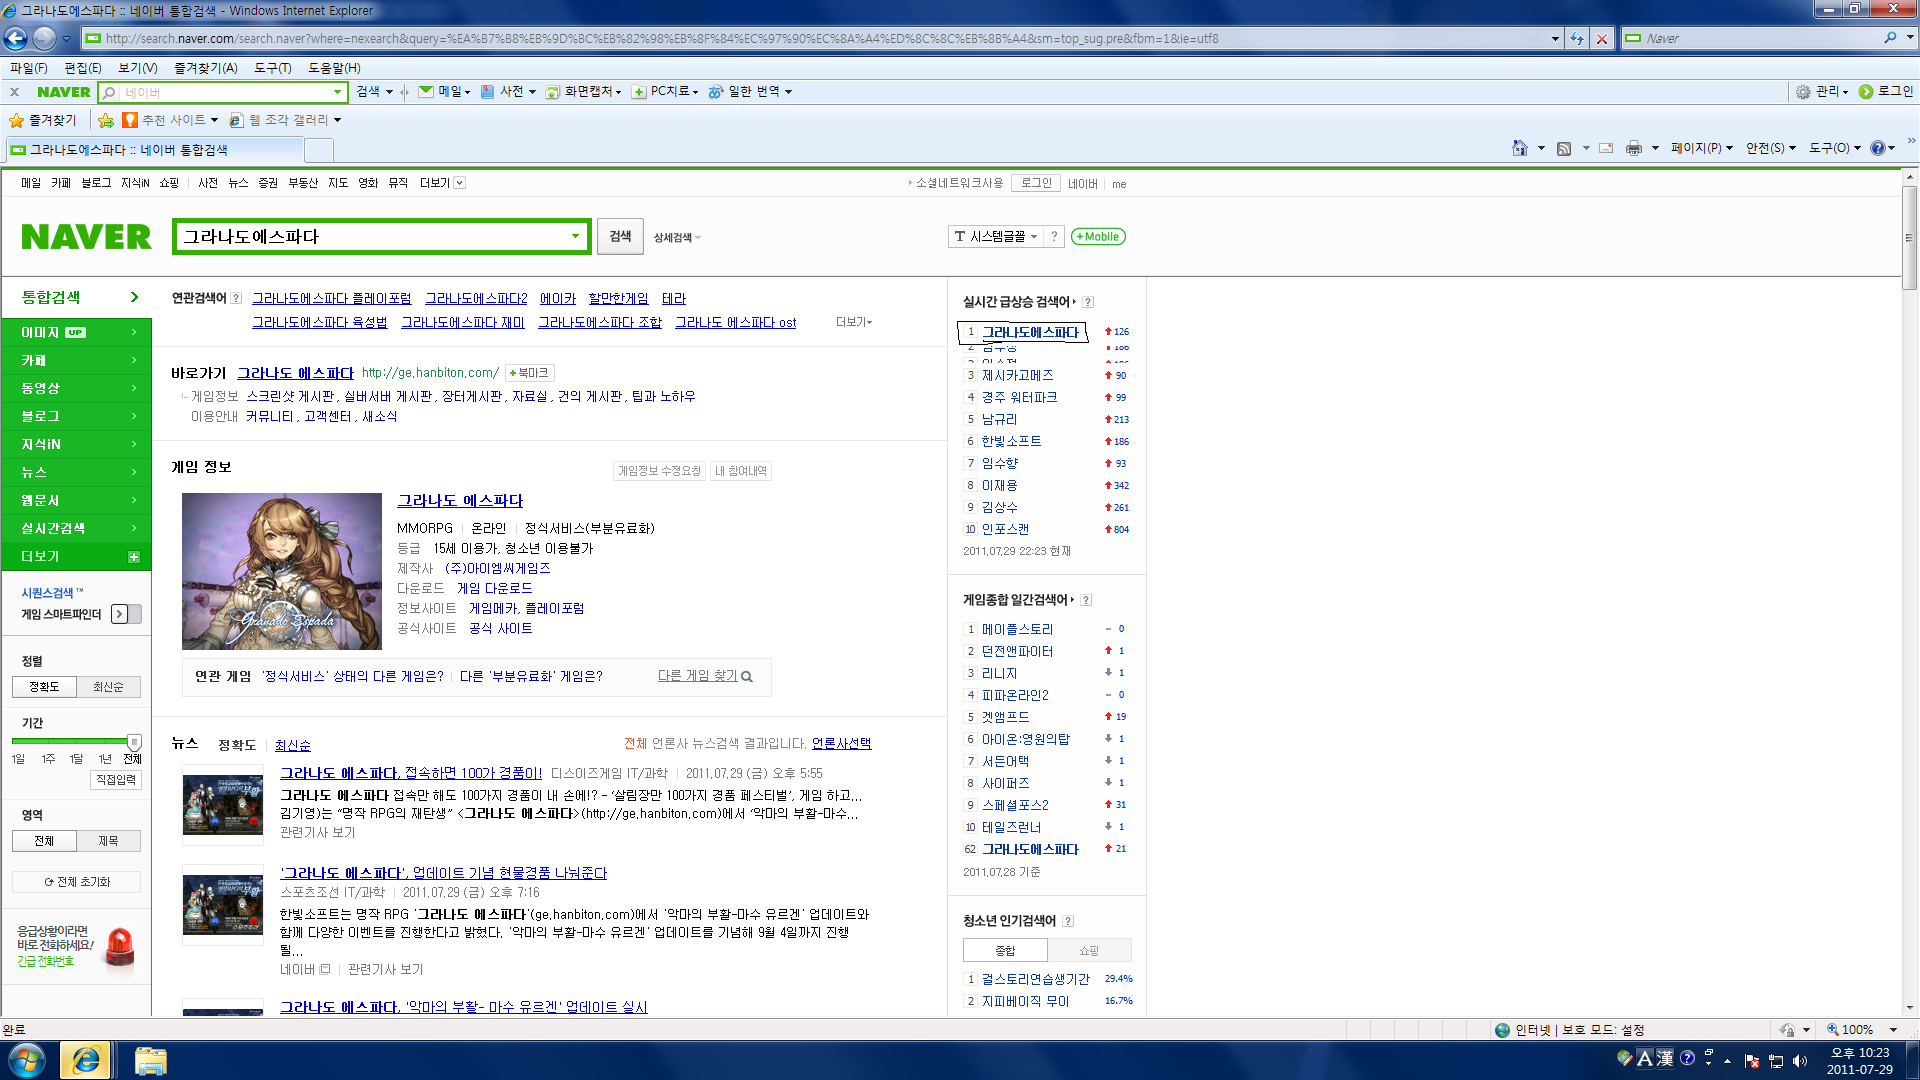Click the Read Mail envelope icon
1920x1080 pixels.
pos(1606,148)
